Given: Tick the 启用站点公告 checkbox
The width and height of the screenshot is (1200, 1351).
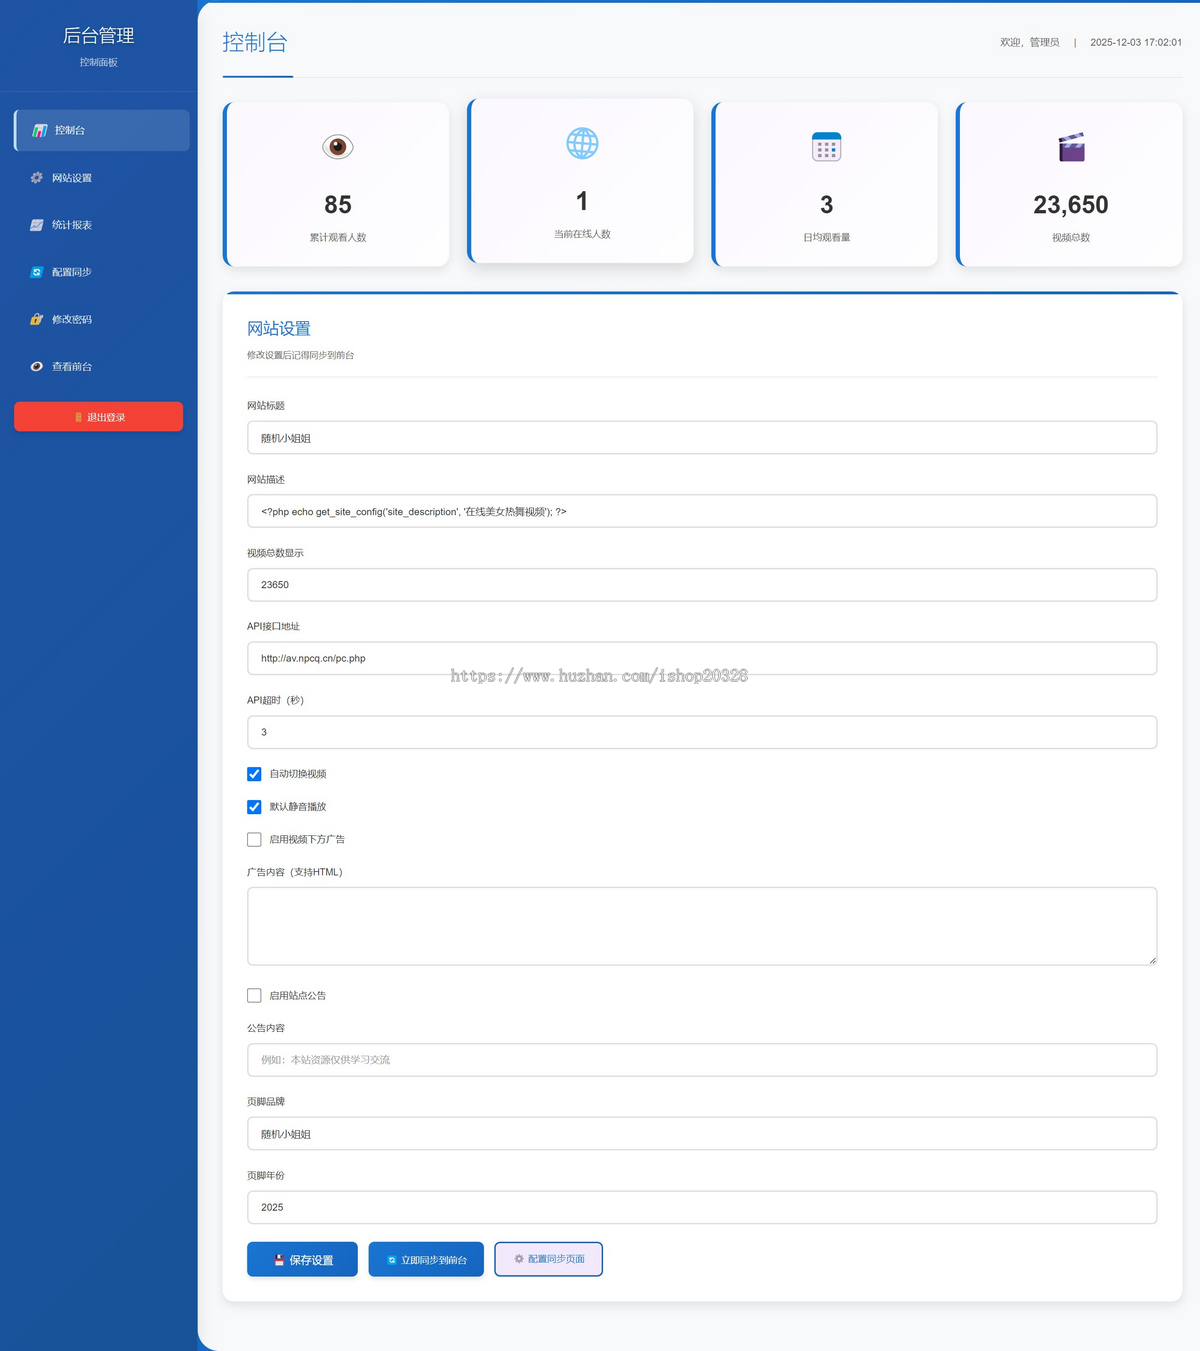Looking at the screenshot, I should pos(254,996).
